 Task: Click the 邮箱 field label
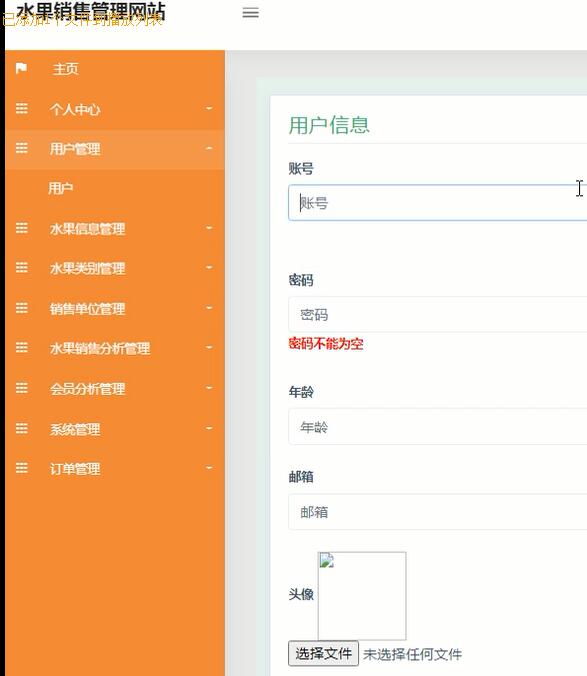click(301, 477)
